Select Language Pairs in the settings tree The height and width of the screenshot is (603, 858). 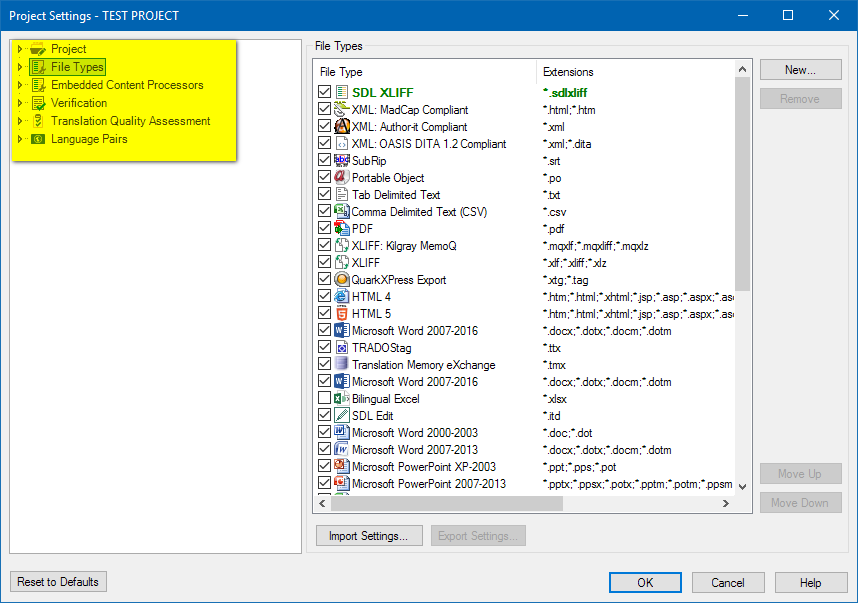[89, 139]
